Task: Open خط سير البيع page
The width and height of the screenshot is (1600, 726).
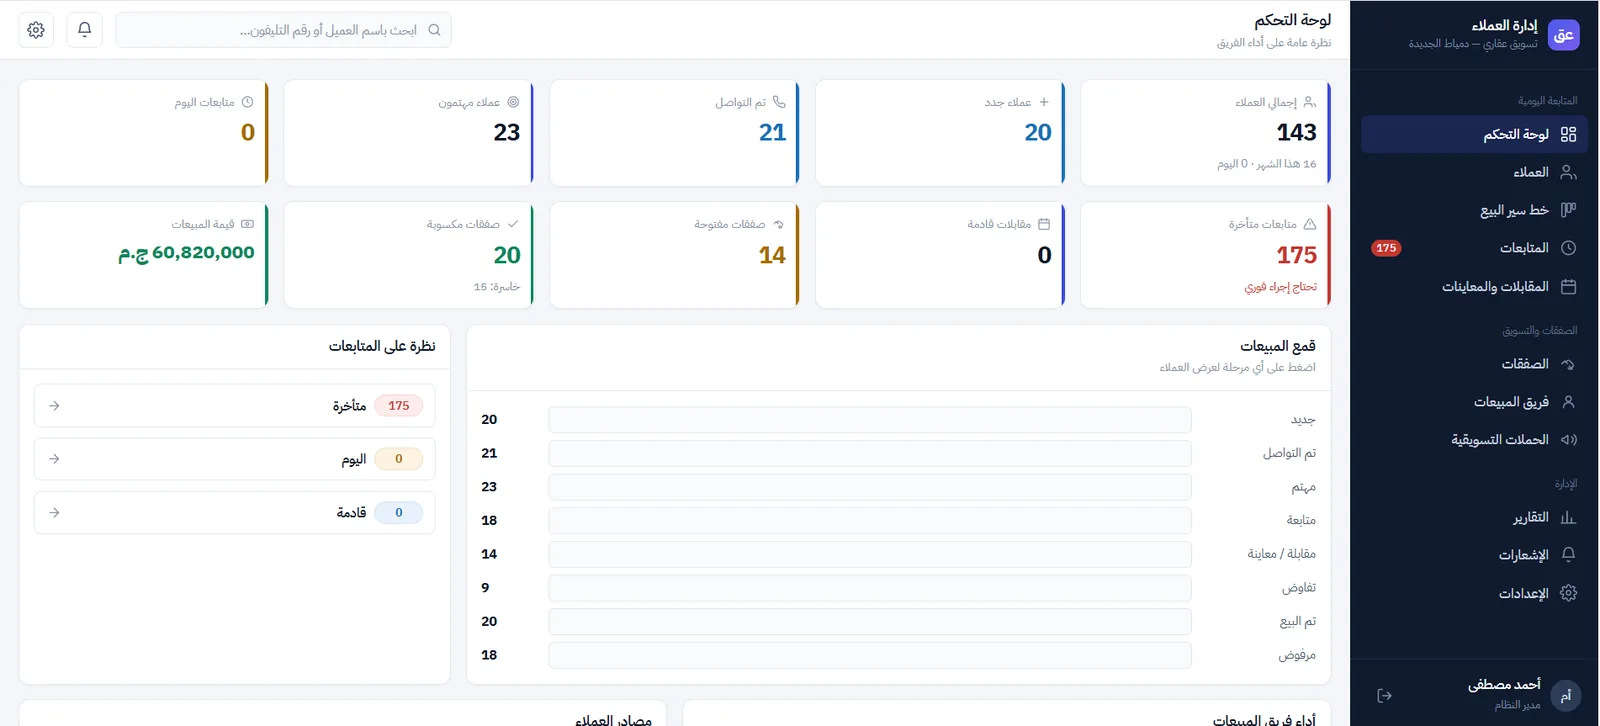Action: [1474, 210]
